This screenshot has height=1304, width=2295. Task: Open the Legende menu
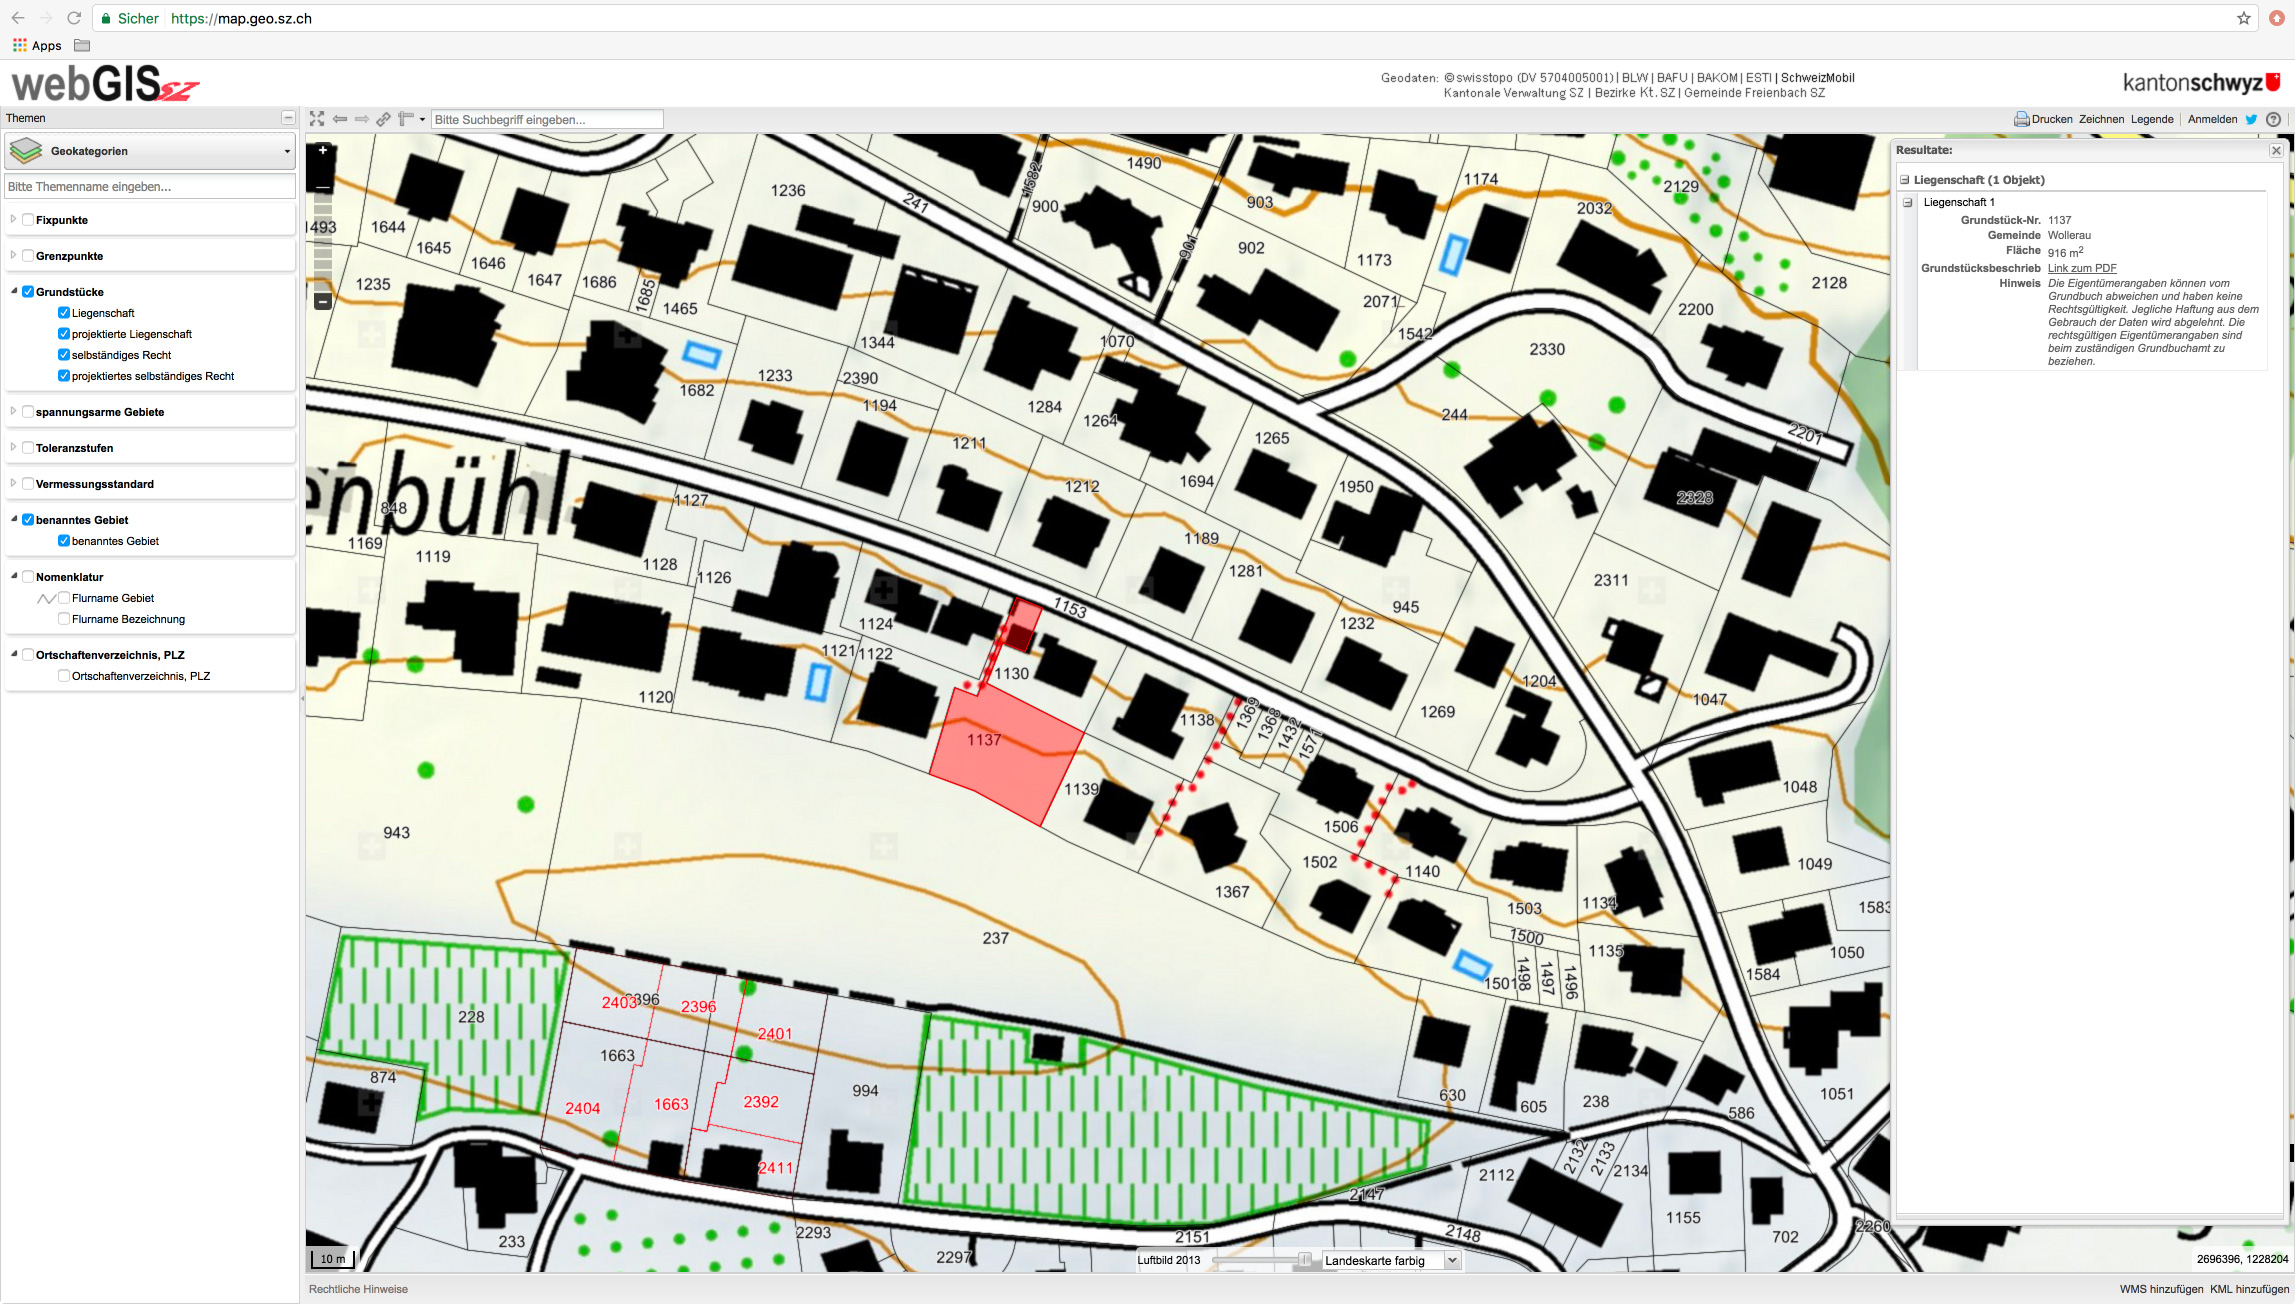2152,119
